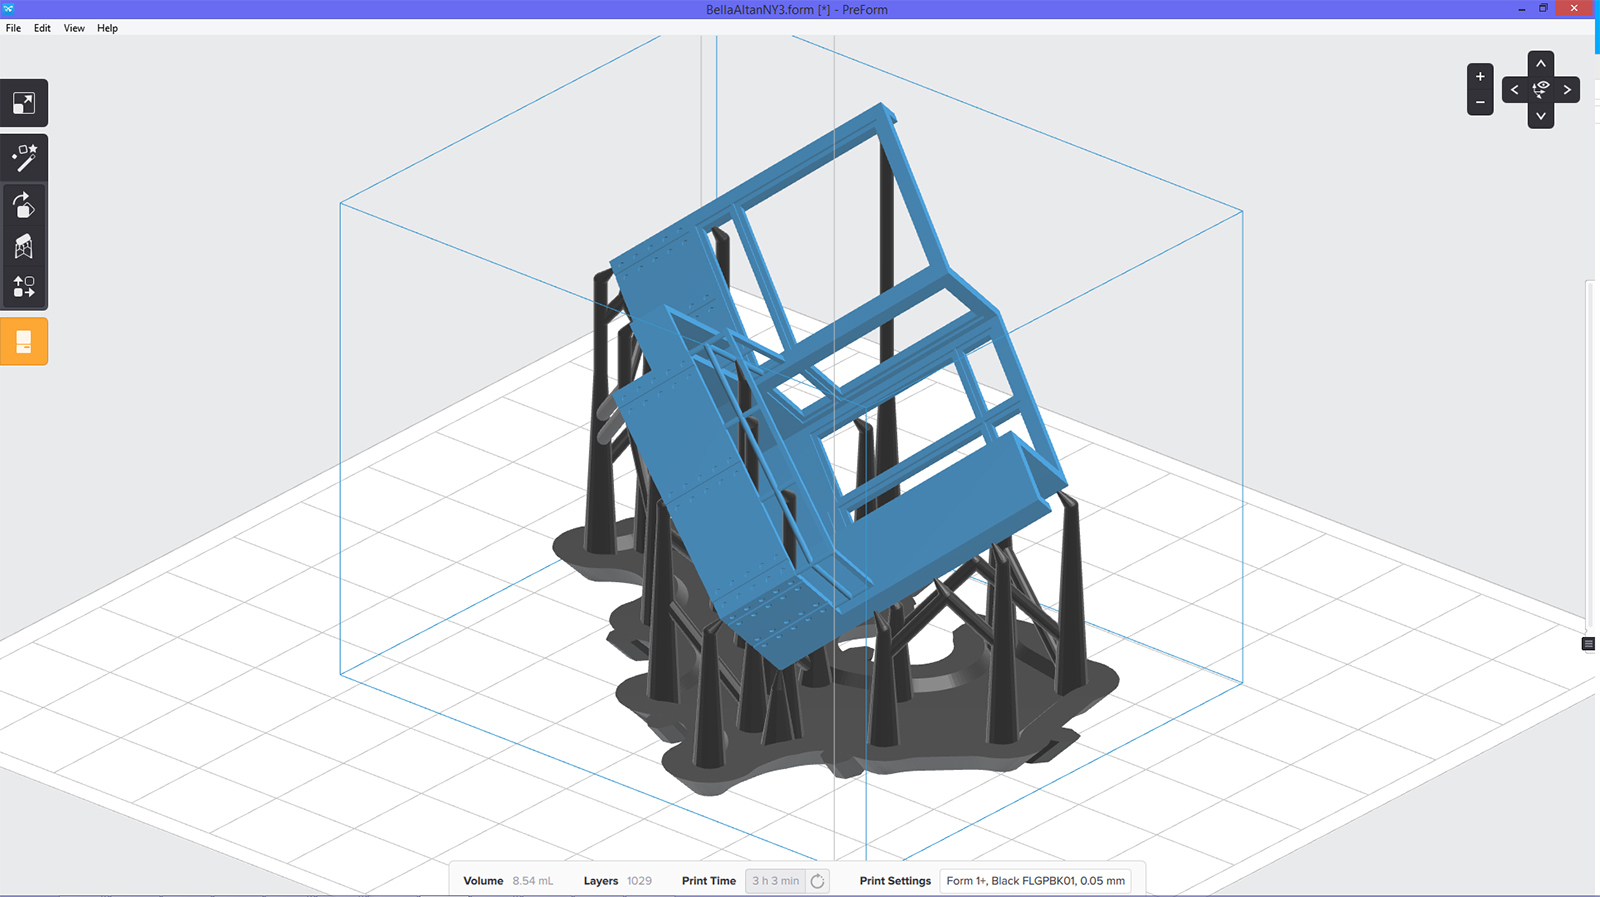Click the Layers 1029 readout

tap(618, 881)
